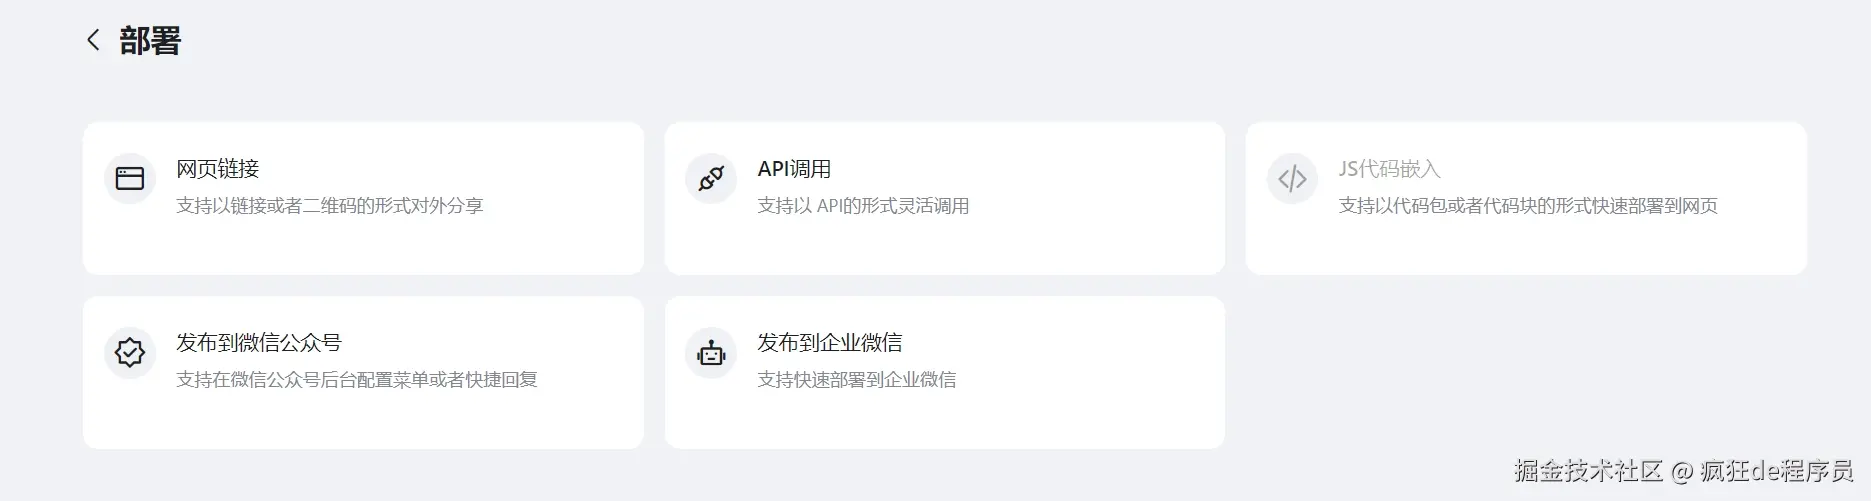
Task: Click description 支持在微信公众号后台配置菜单或者快捷回复
Action: 356,380
